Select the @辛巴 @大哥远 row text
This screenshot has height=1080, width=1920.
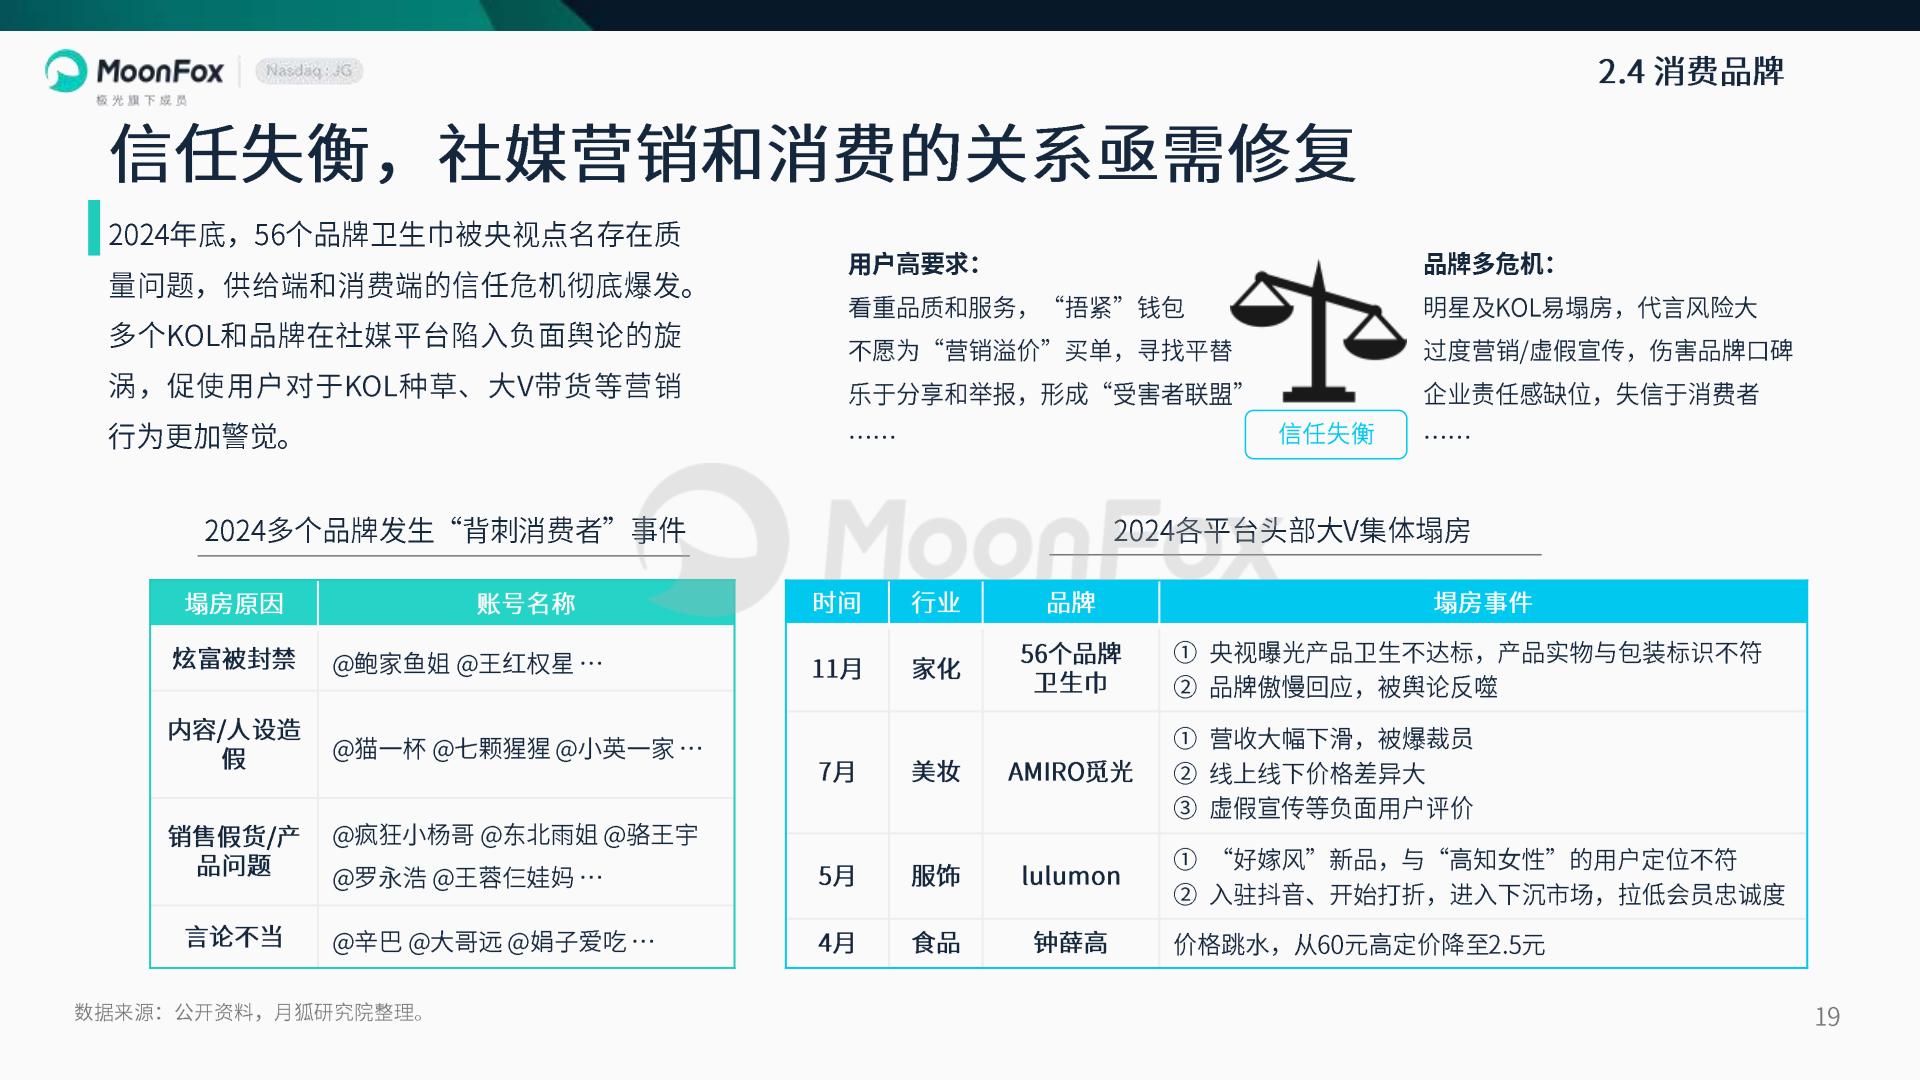coord(493,941)
